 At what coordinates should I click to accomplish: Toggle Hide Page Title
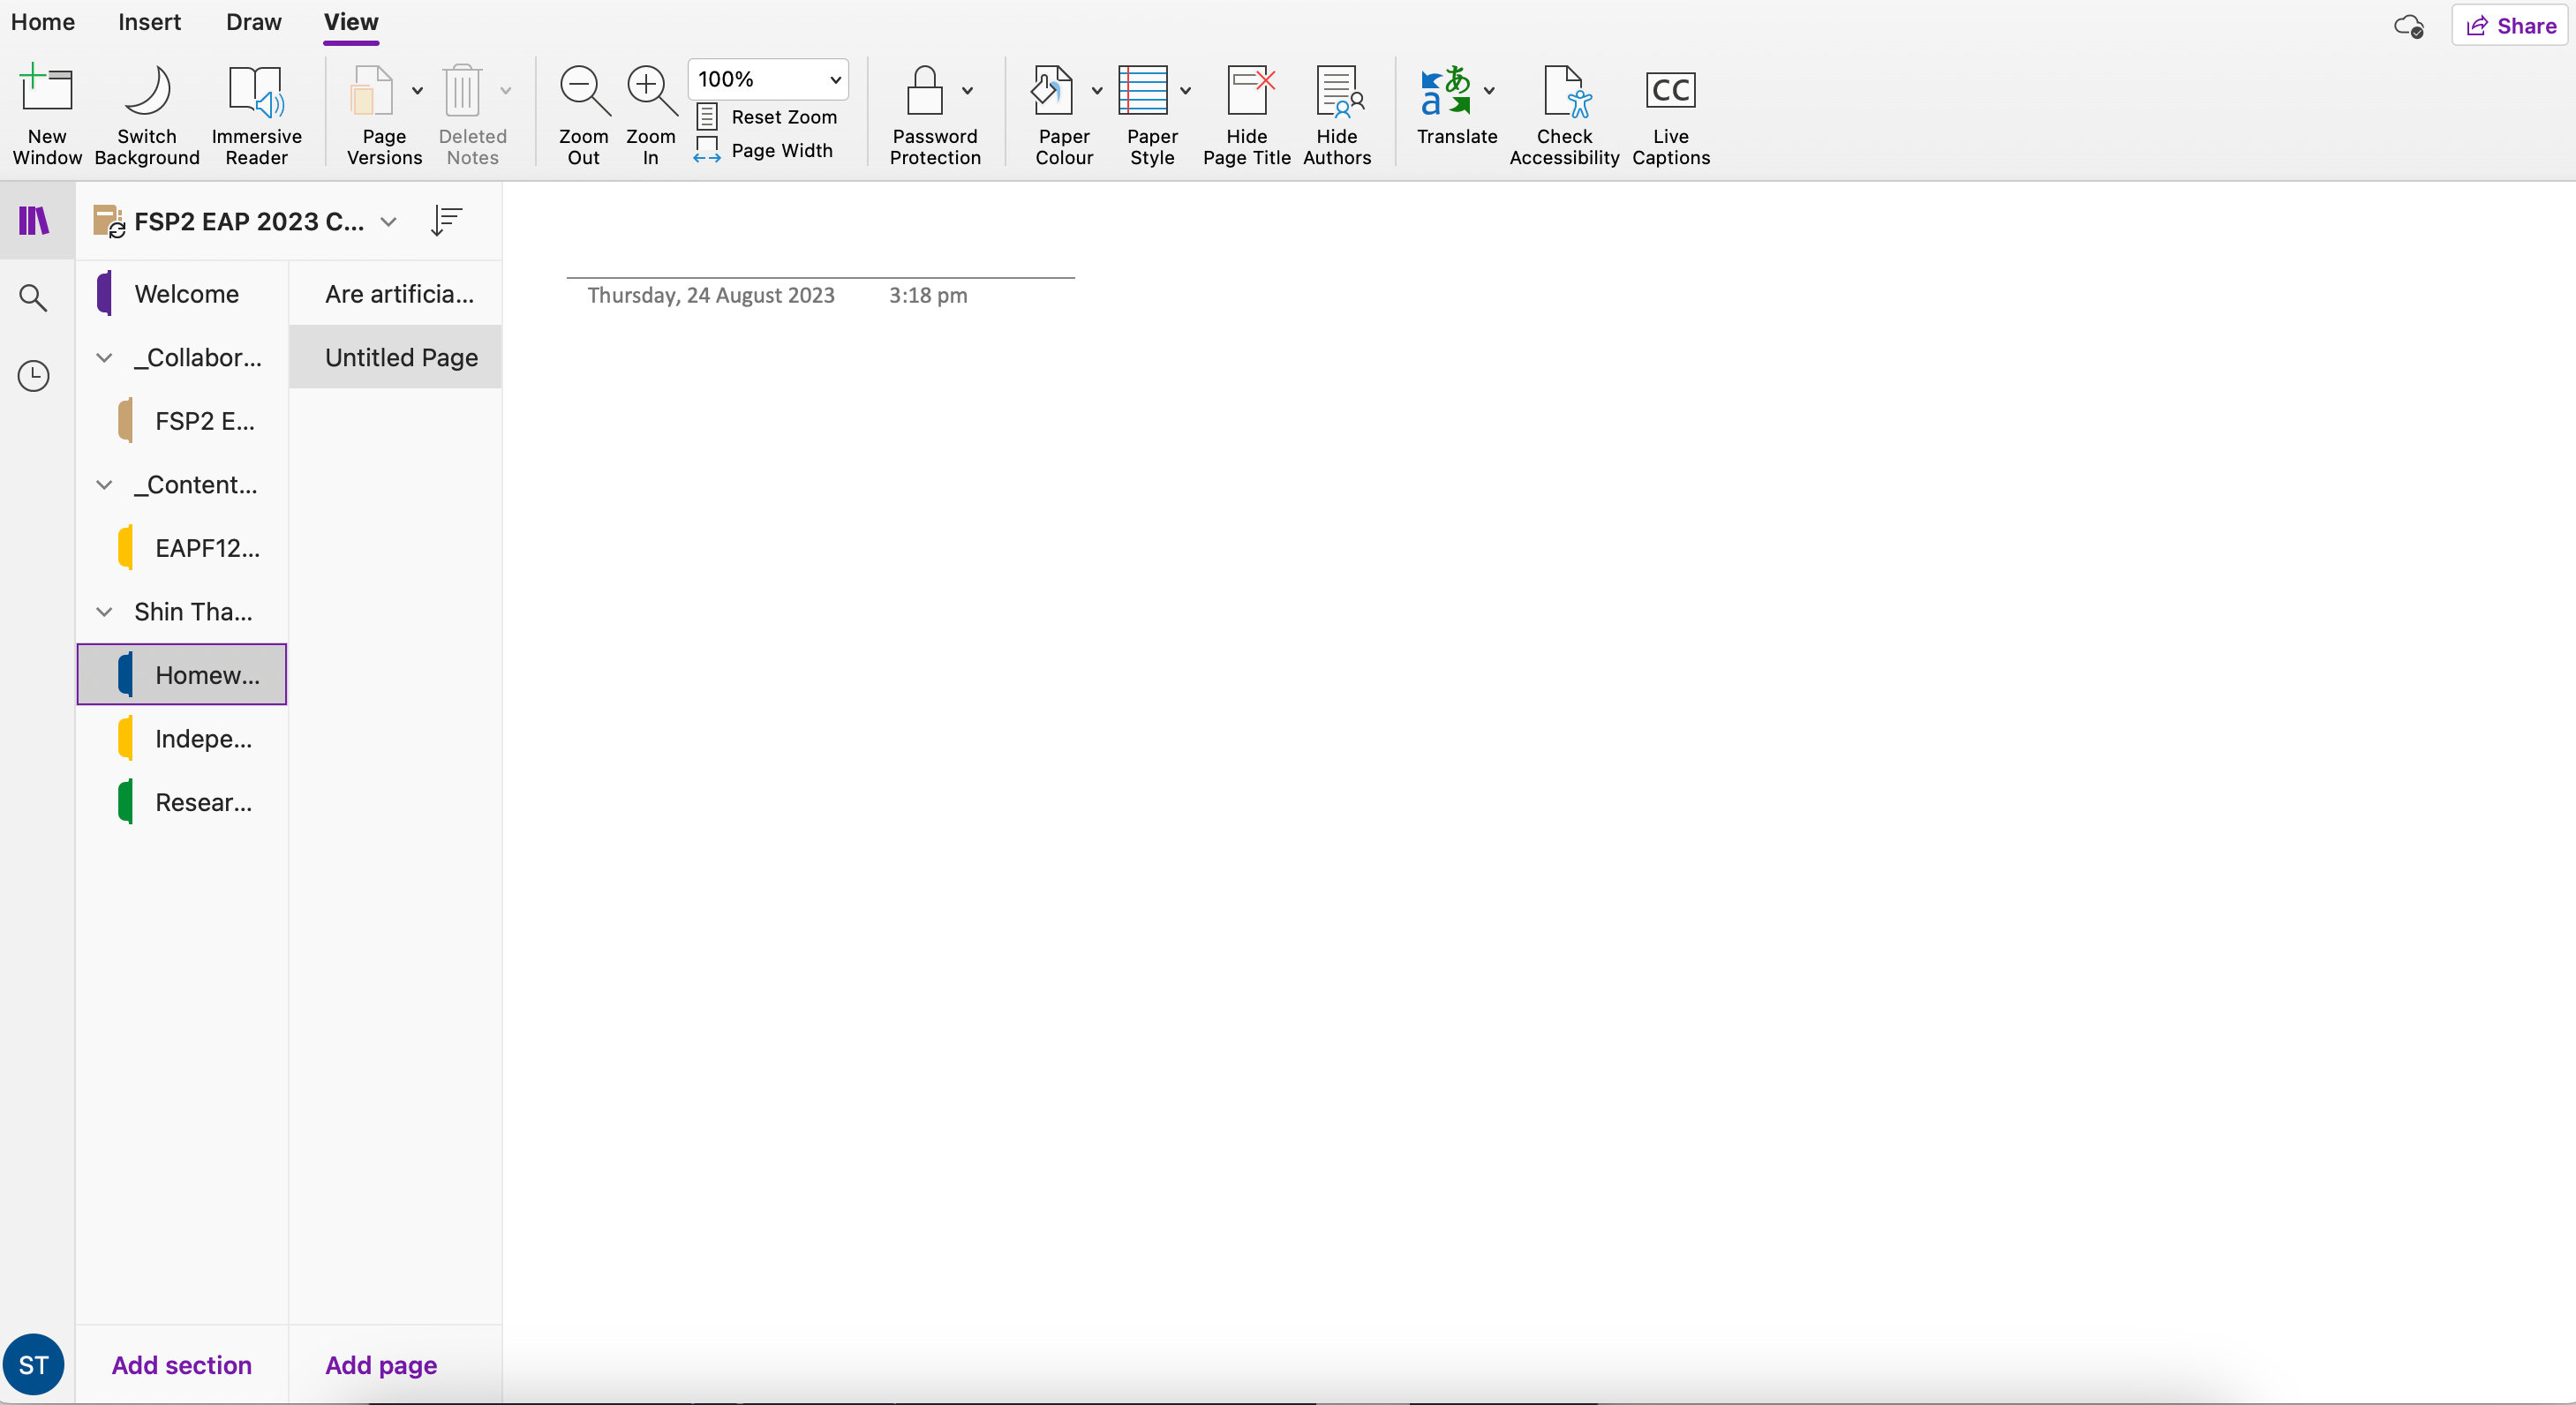click(x=1246, y=113)
